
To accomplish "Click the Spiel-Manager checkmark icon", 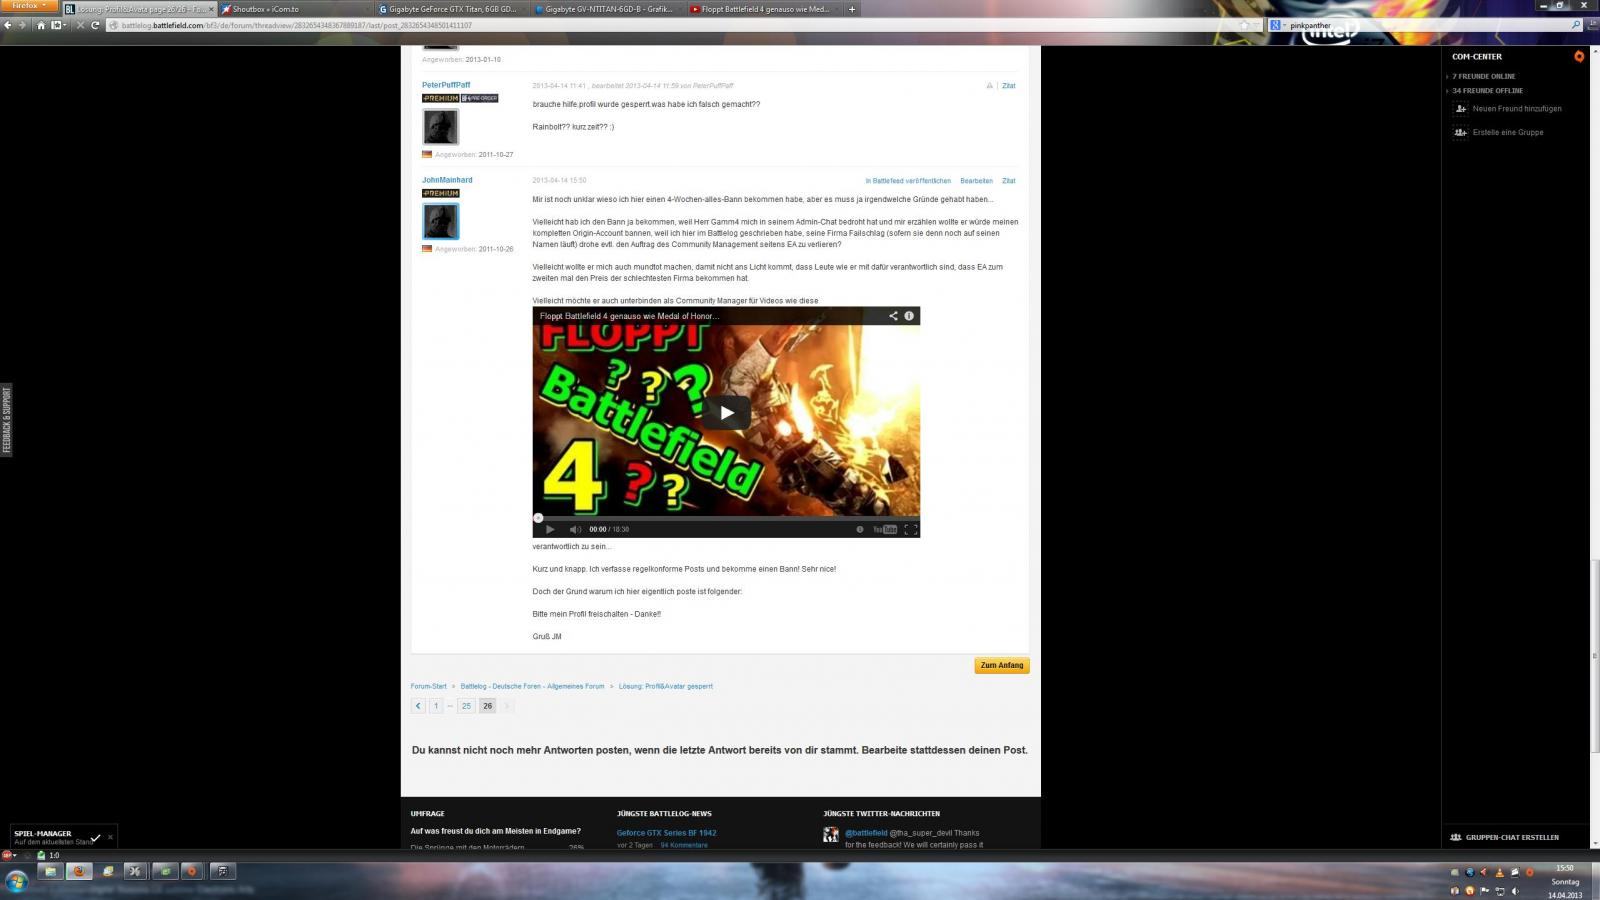I will point(95,838).
